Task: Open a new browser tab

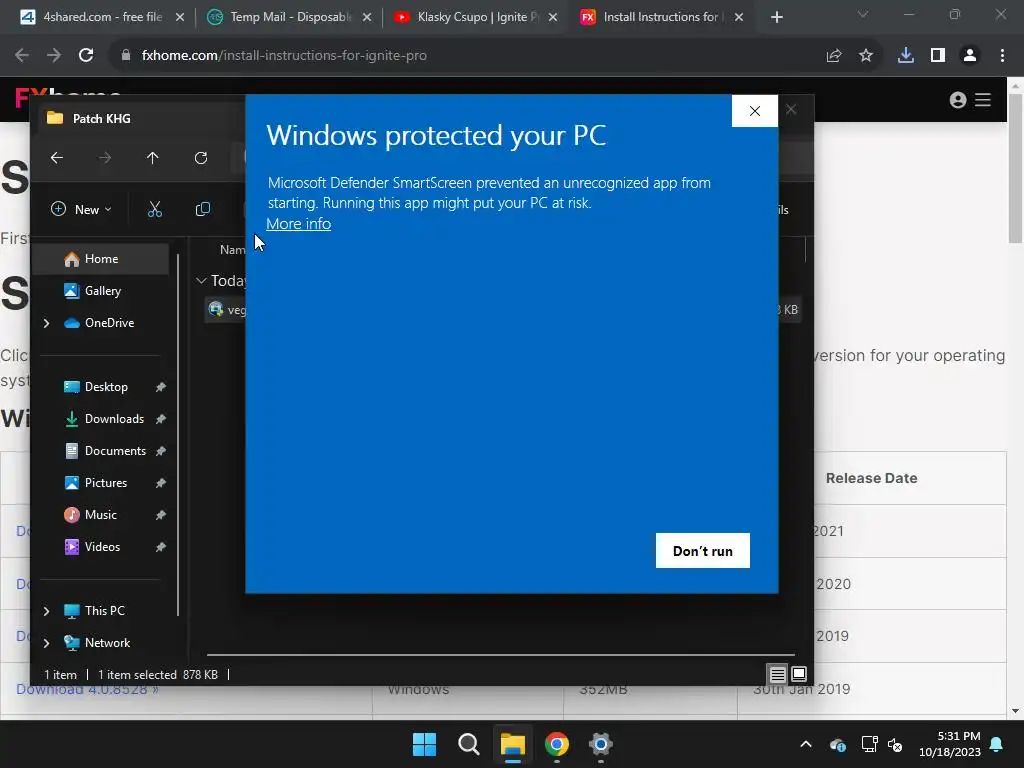Action: tap(776, 17)
